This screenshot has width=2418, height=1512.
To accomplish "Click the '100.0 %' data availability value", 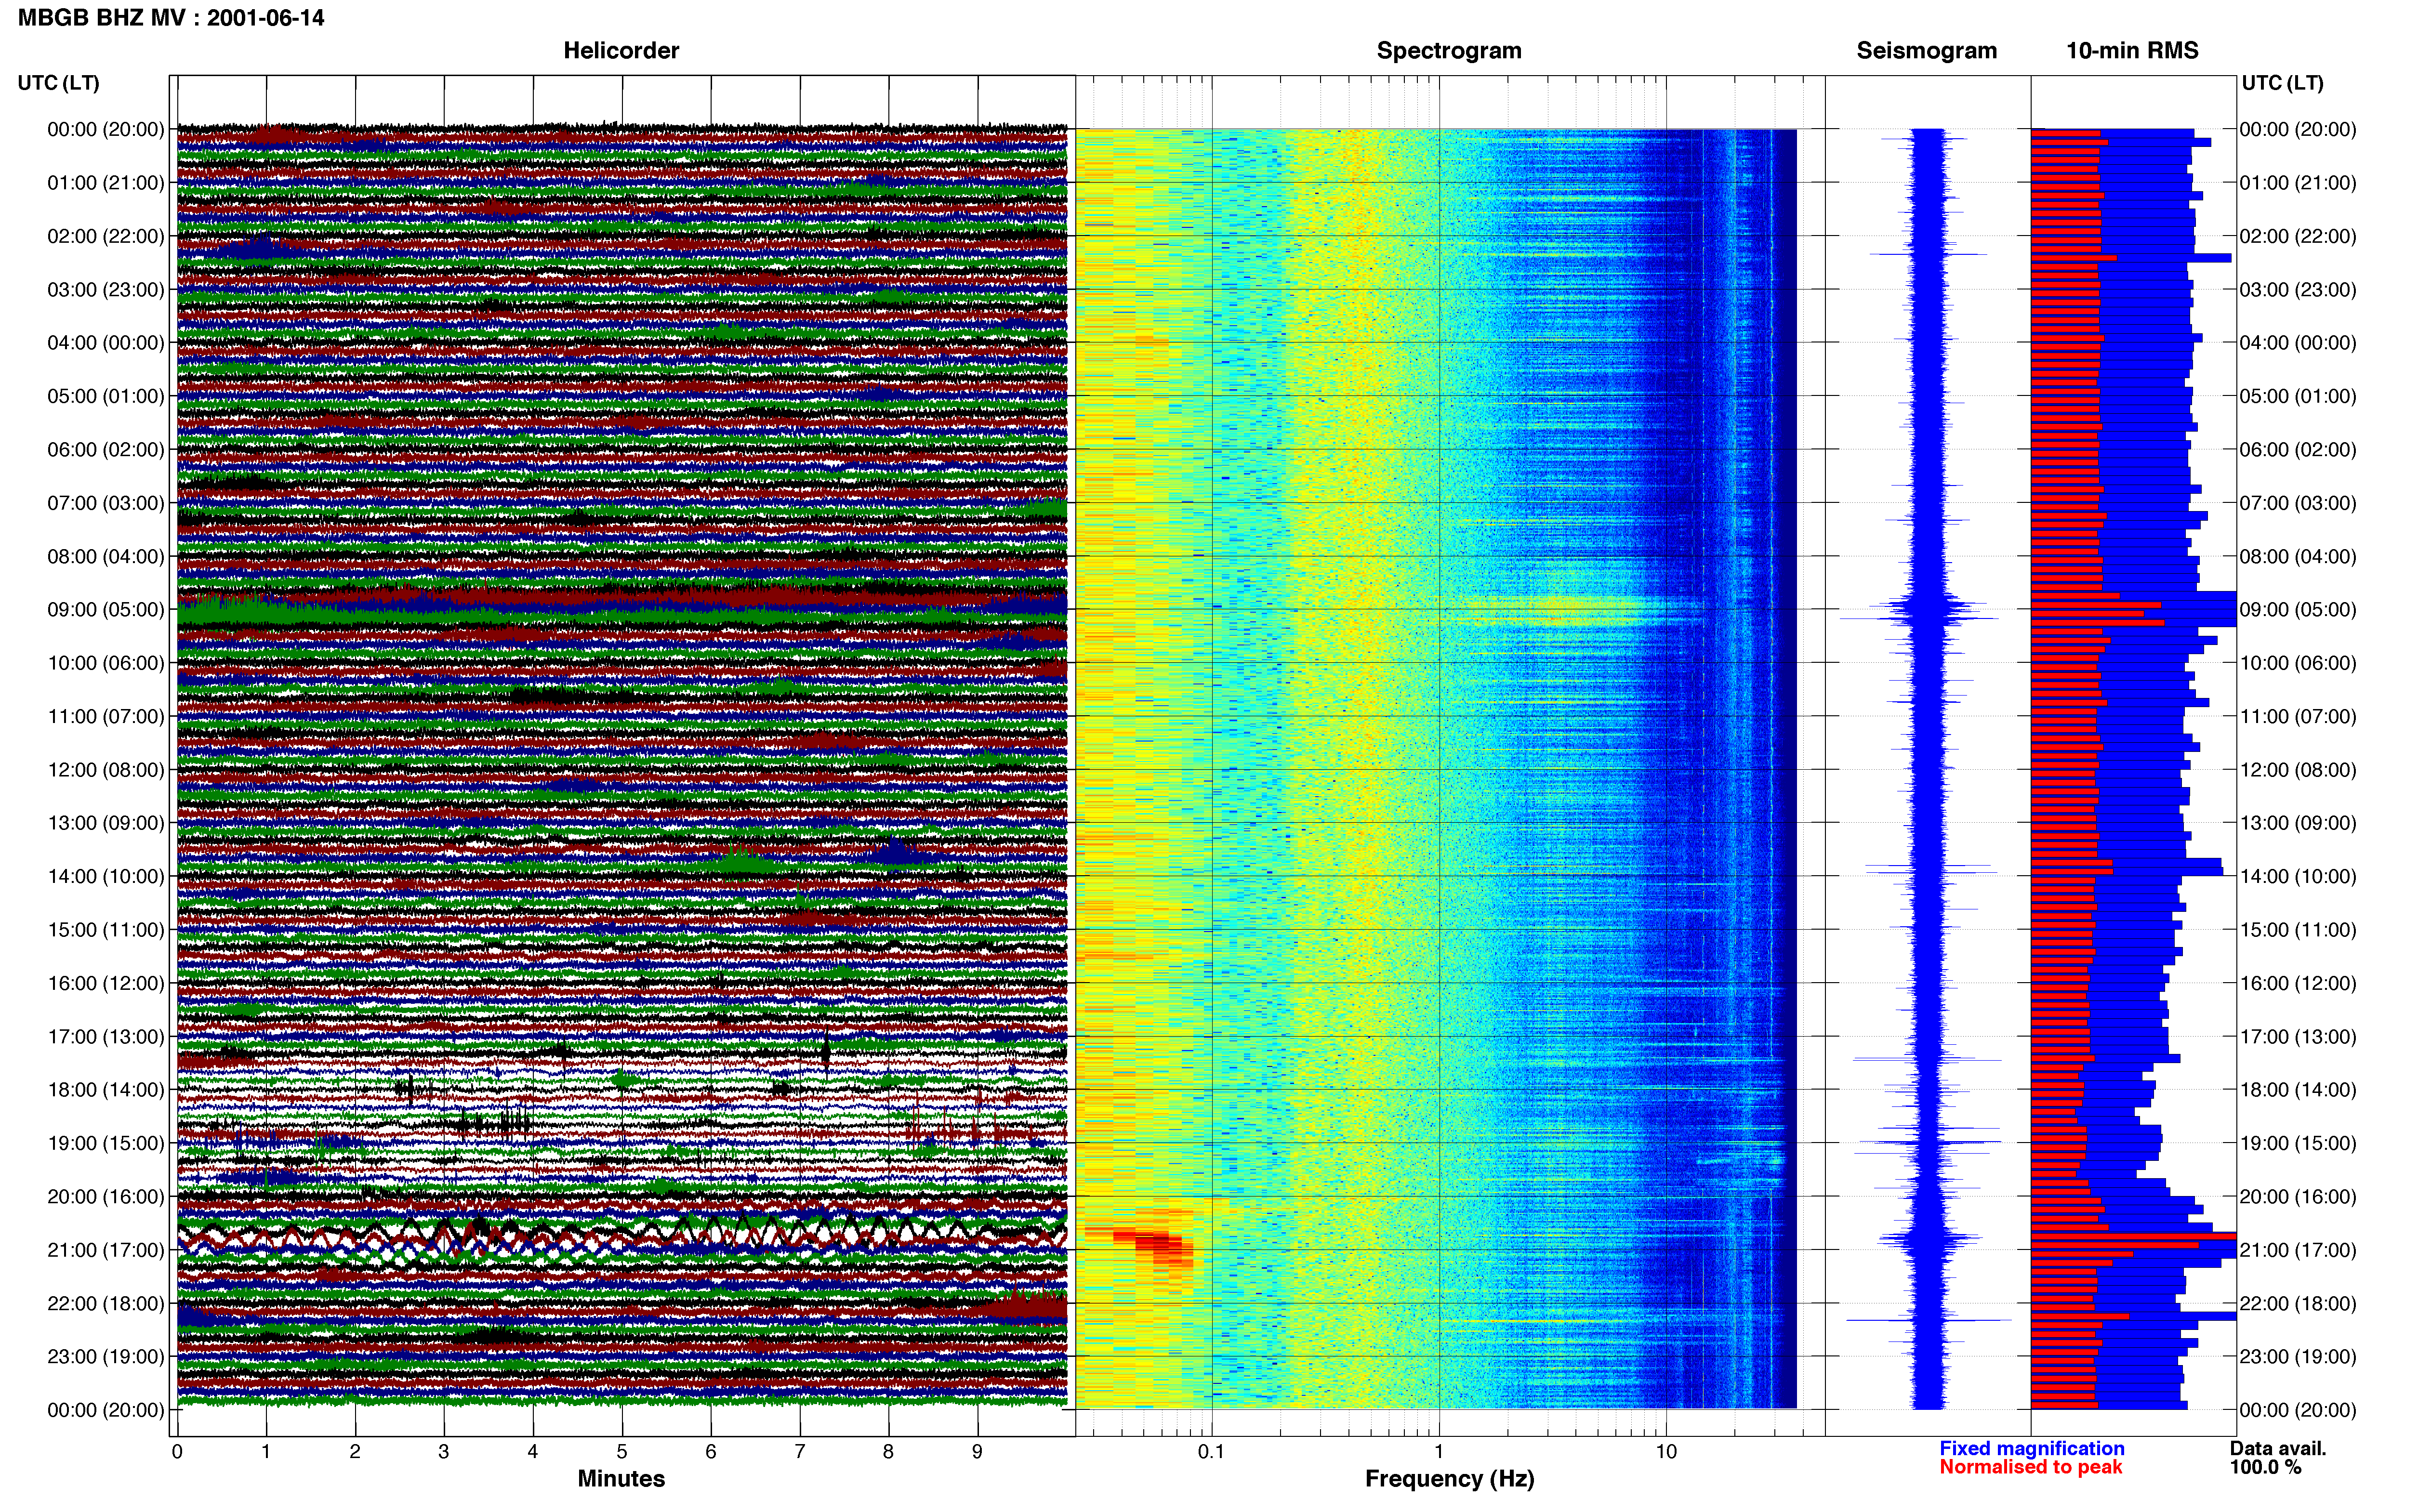I will [2266, 1467].
